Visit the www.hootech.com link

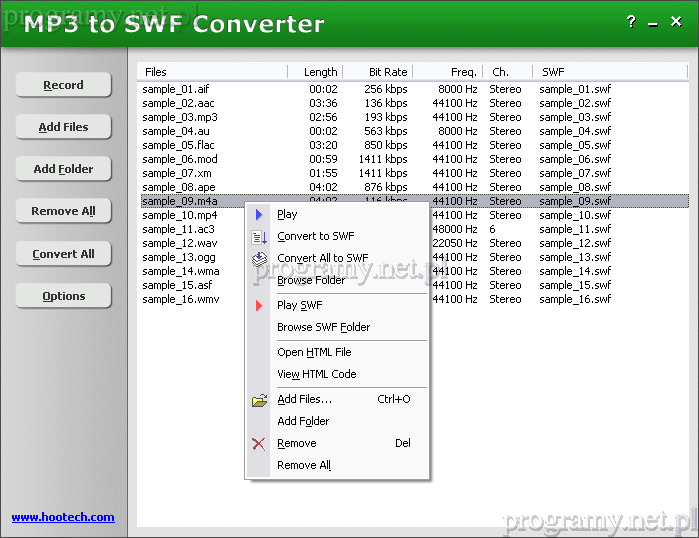(63, 517)
